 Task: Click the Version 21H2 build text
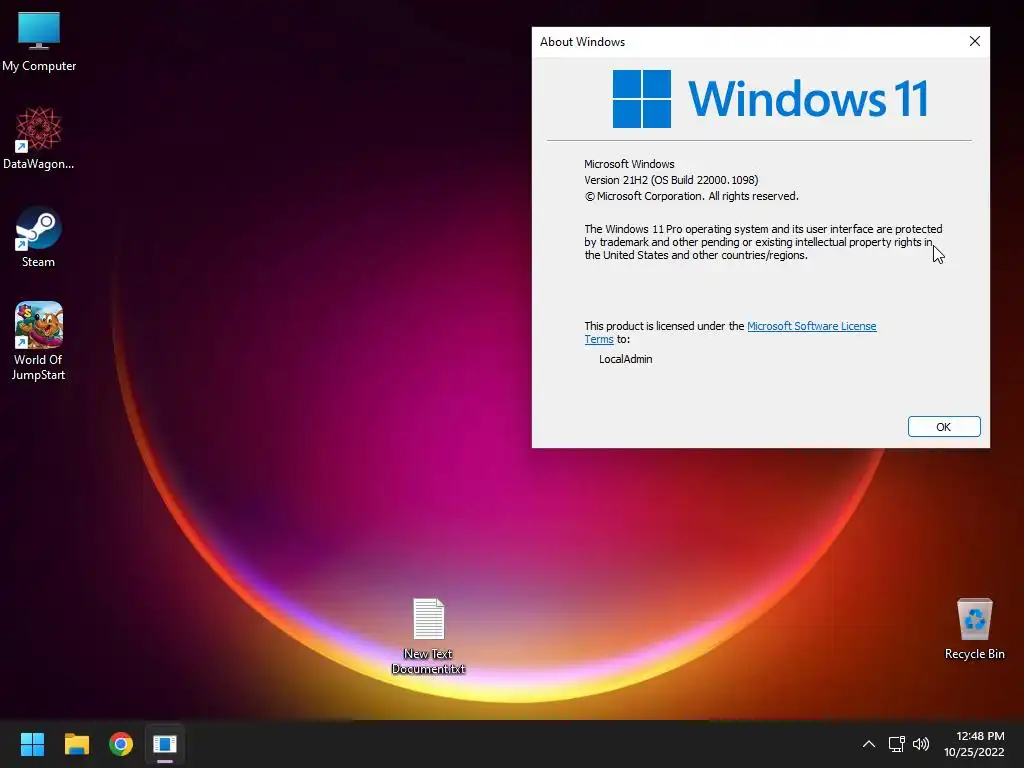(671, 180)
